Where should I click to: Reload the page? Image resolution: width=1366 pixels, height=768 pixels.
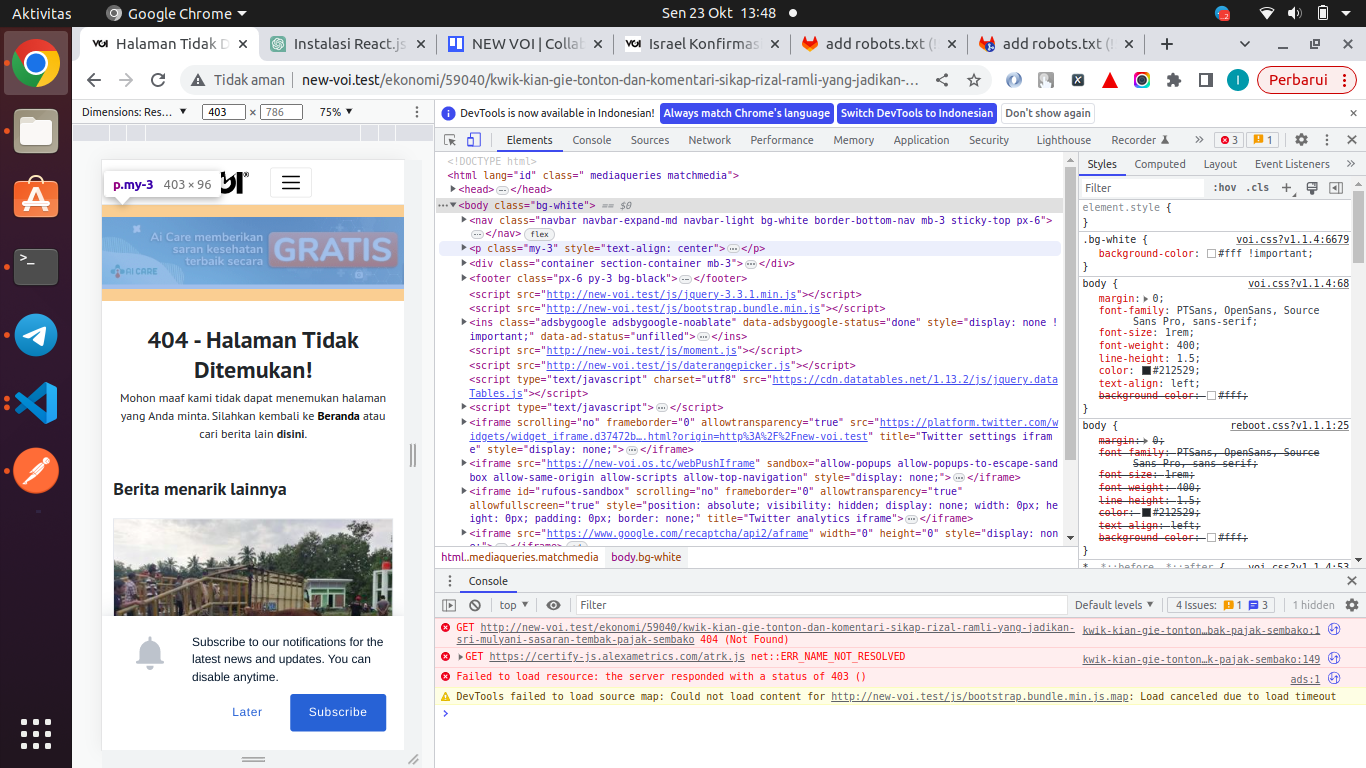coord(158,80)
